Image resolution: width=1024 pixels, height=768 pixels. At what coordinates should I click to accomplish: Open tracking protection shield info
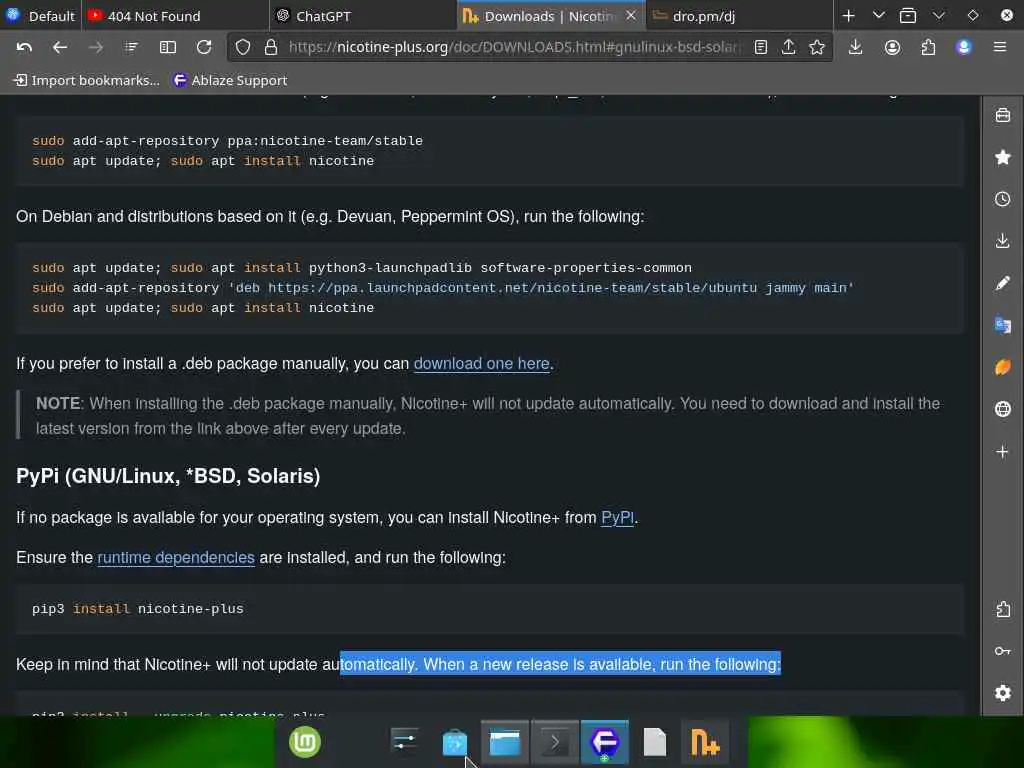click(x=243, y=47)
